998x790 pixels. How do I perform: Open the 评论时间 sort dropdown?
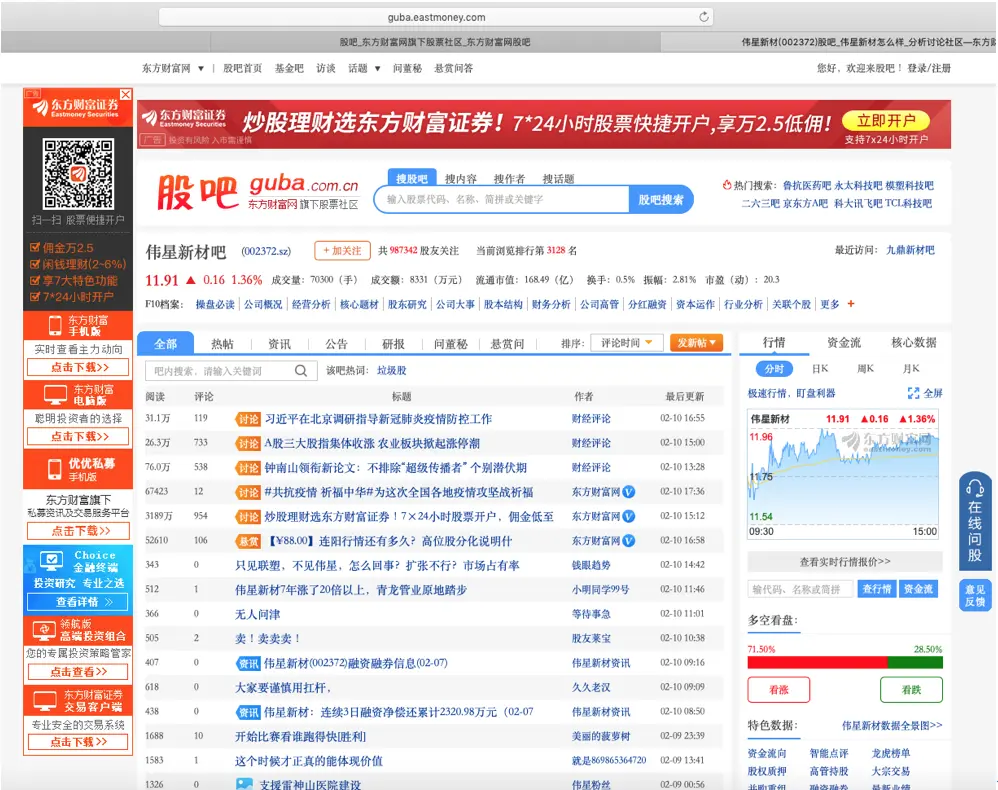627,342
